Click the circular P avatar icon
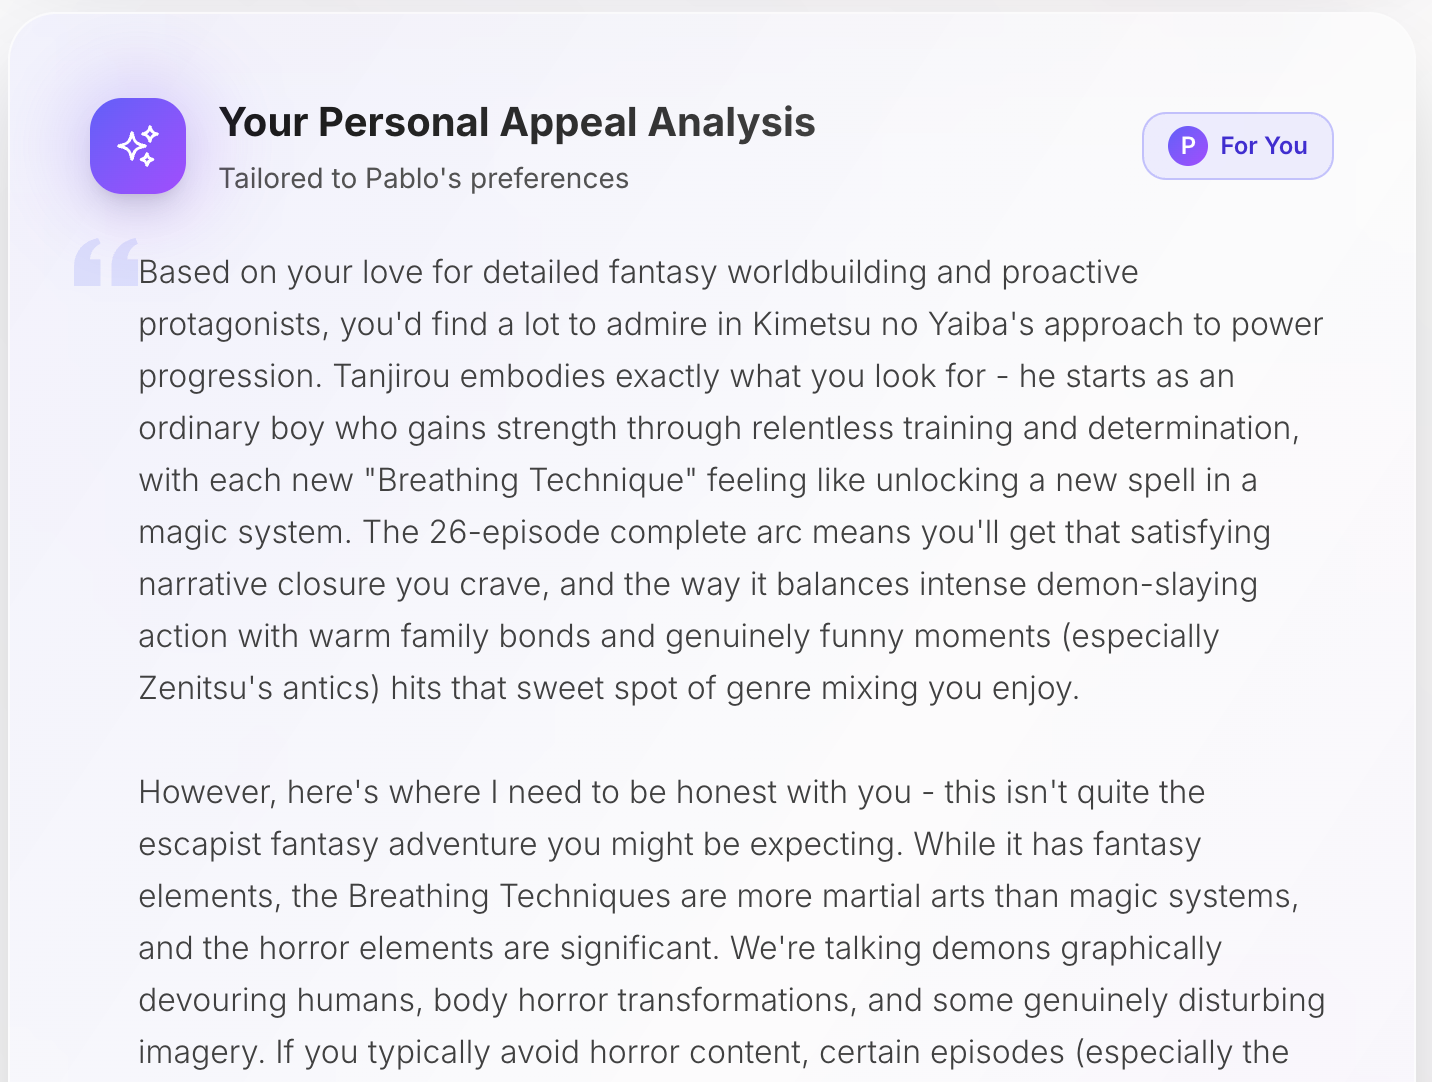1432x1082 pixels. coord(1187,146)
